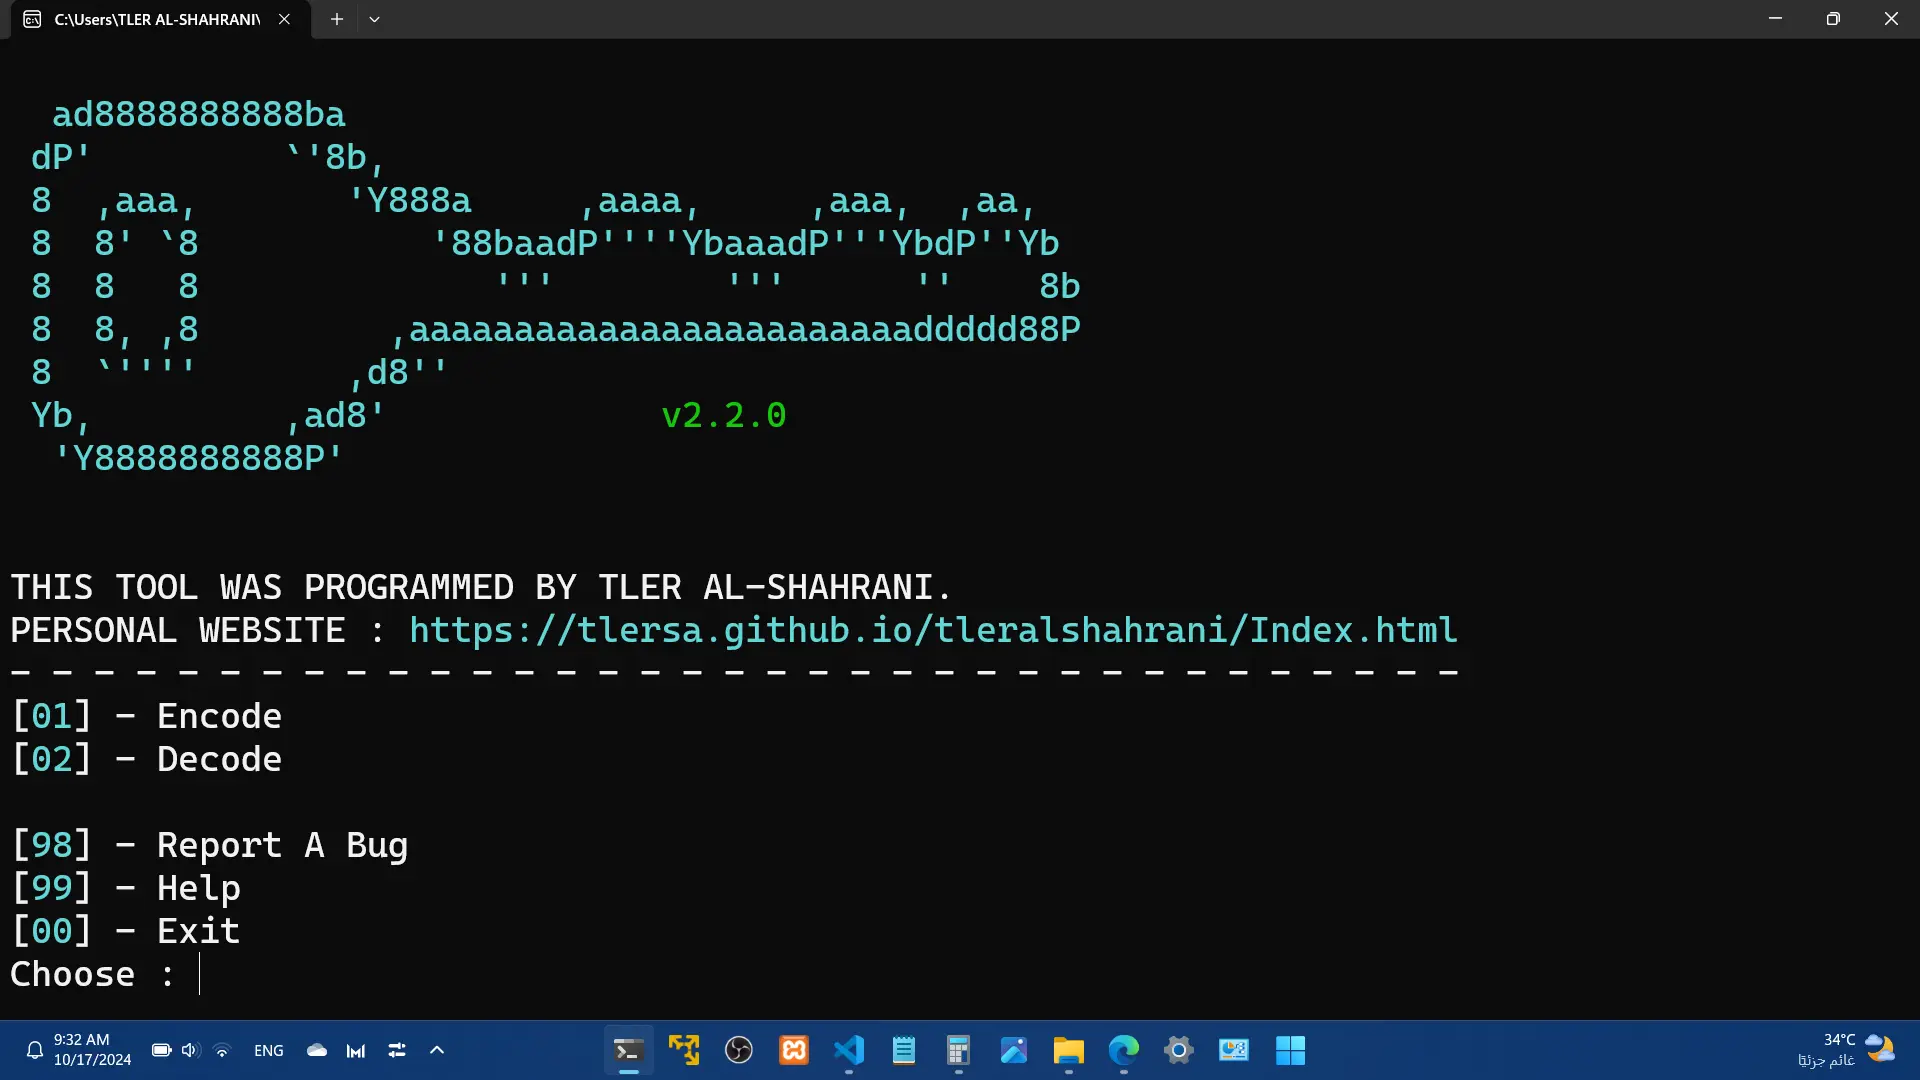Open Settings gear in the taskbar
Image resolution: width=1920 pixels, height=1080 pixels.
[1179, 1050]
